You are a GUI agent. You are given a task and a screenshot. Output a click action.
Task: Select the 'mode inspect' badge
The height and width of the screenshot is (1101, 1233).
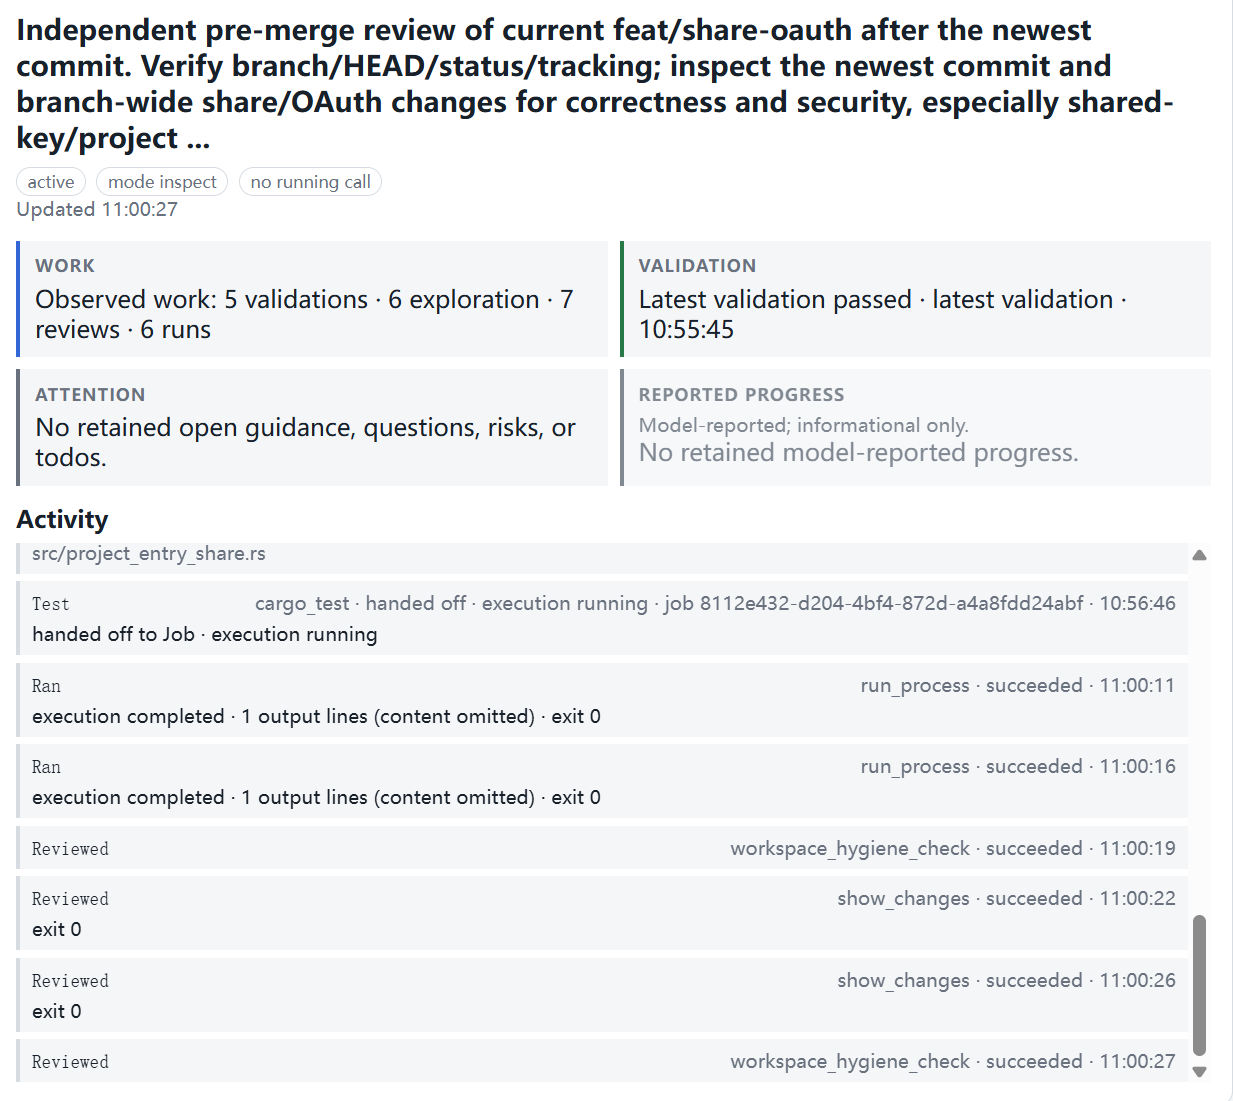pos(162,182)
